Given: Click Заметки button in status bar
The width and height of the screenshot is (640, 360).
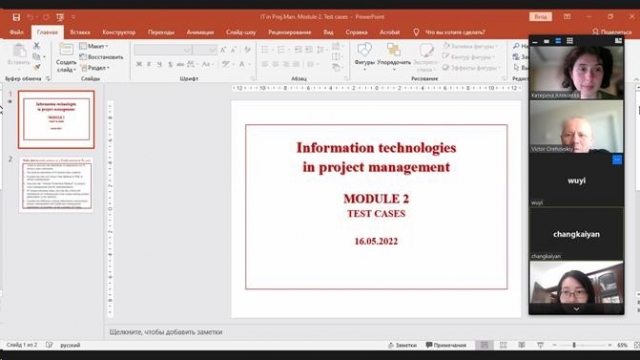Looking at the screenshot, I should click(x=402, y=345).
